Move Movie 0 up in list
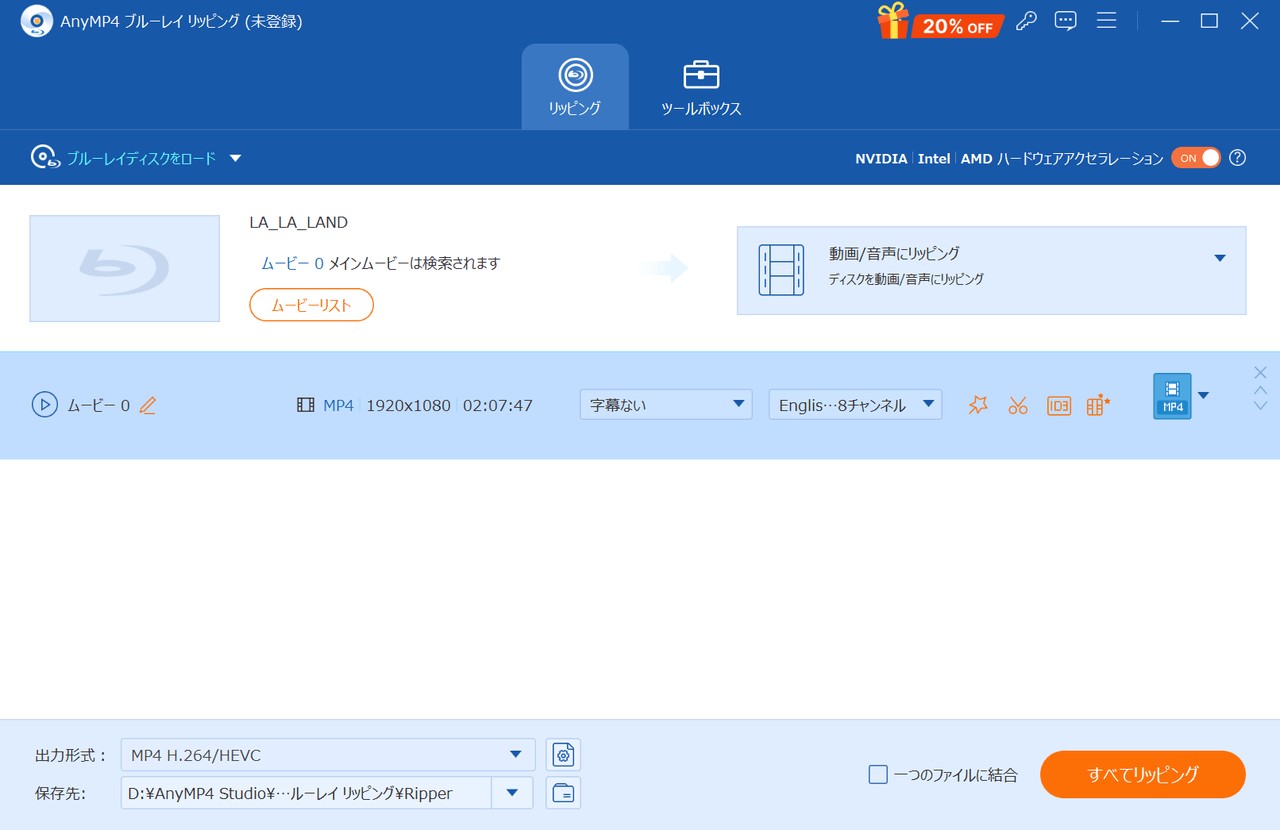The image size is (1280, 830). point(1260,389)
